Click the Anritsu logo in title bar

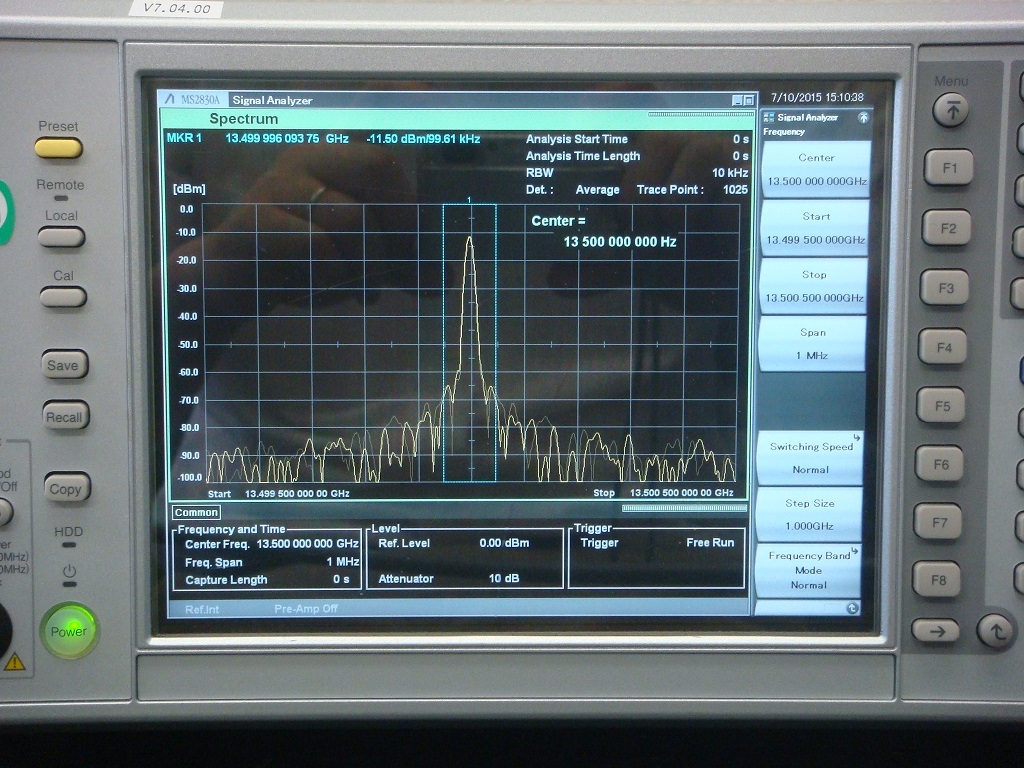(170, 99)
